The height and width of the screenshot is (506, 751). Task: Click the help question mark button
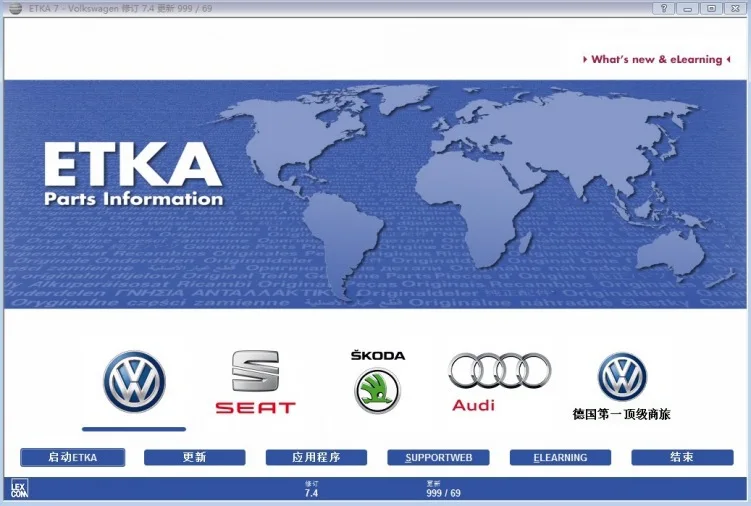click(x=663, y=8)
